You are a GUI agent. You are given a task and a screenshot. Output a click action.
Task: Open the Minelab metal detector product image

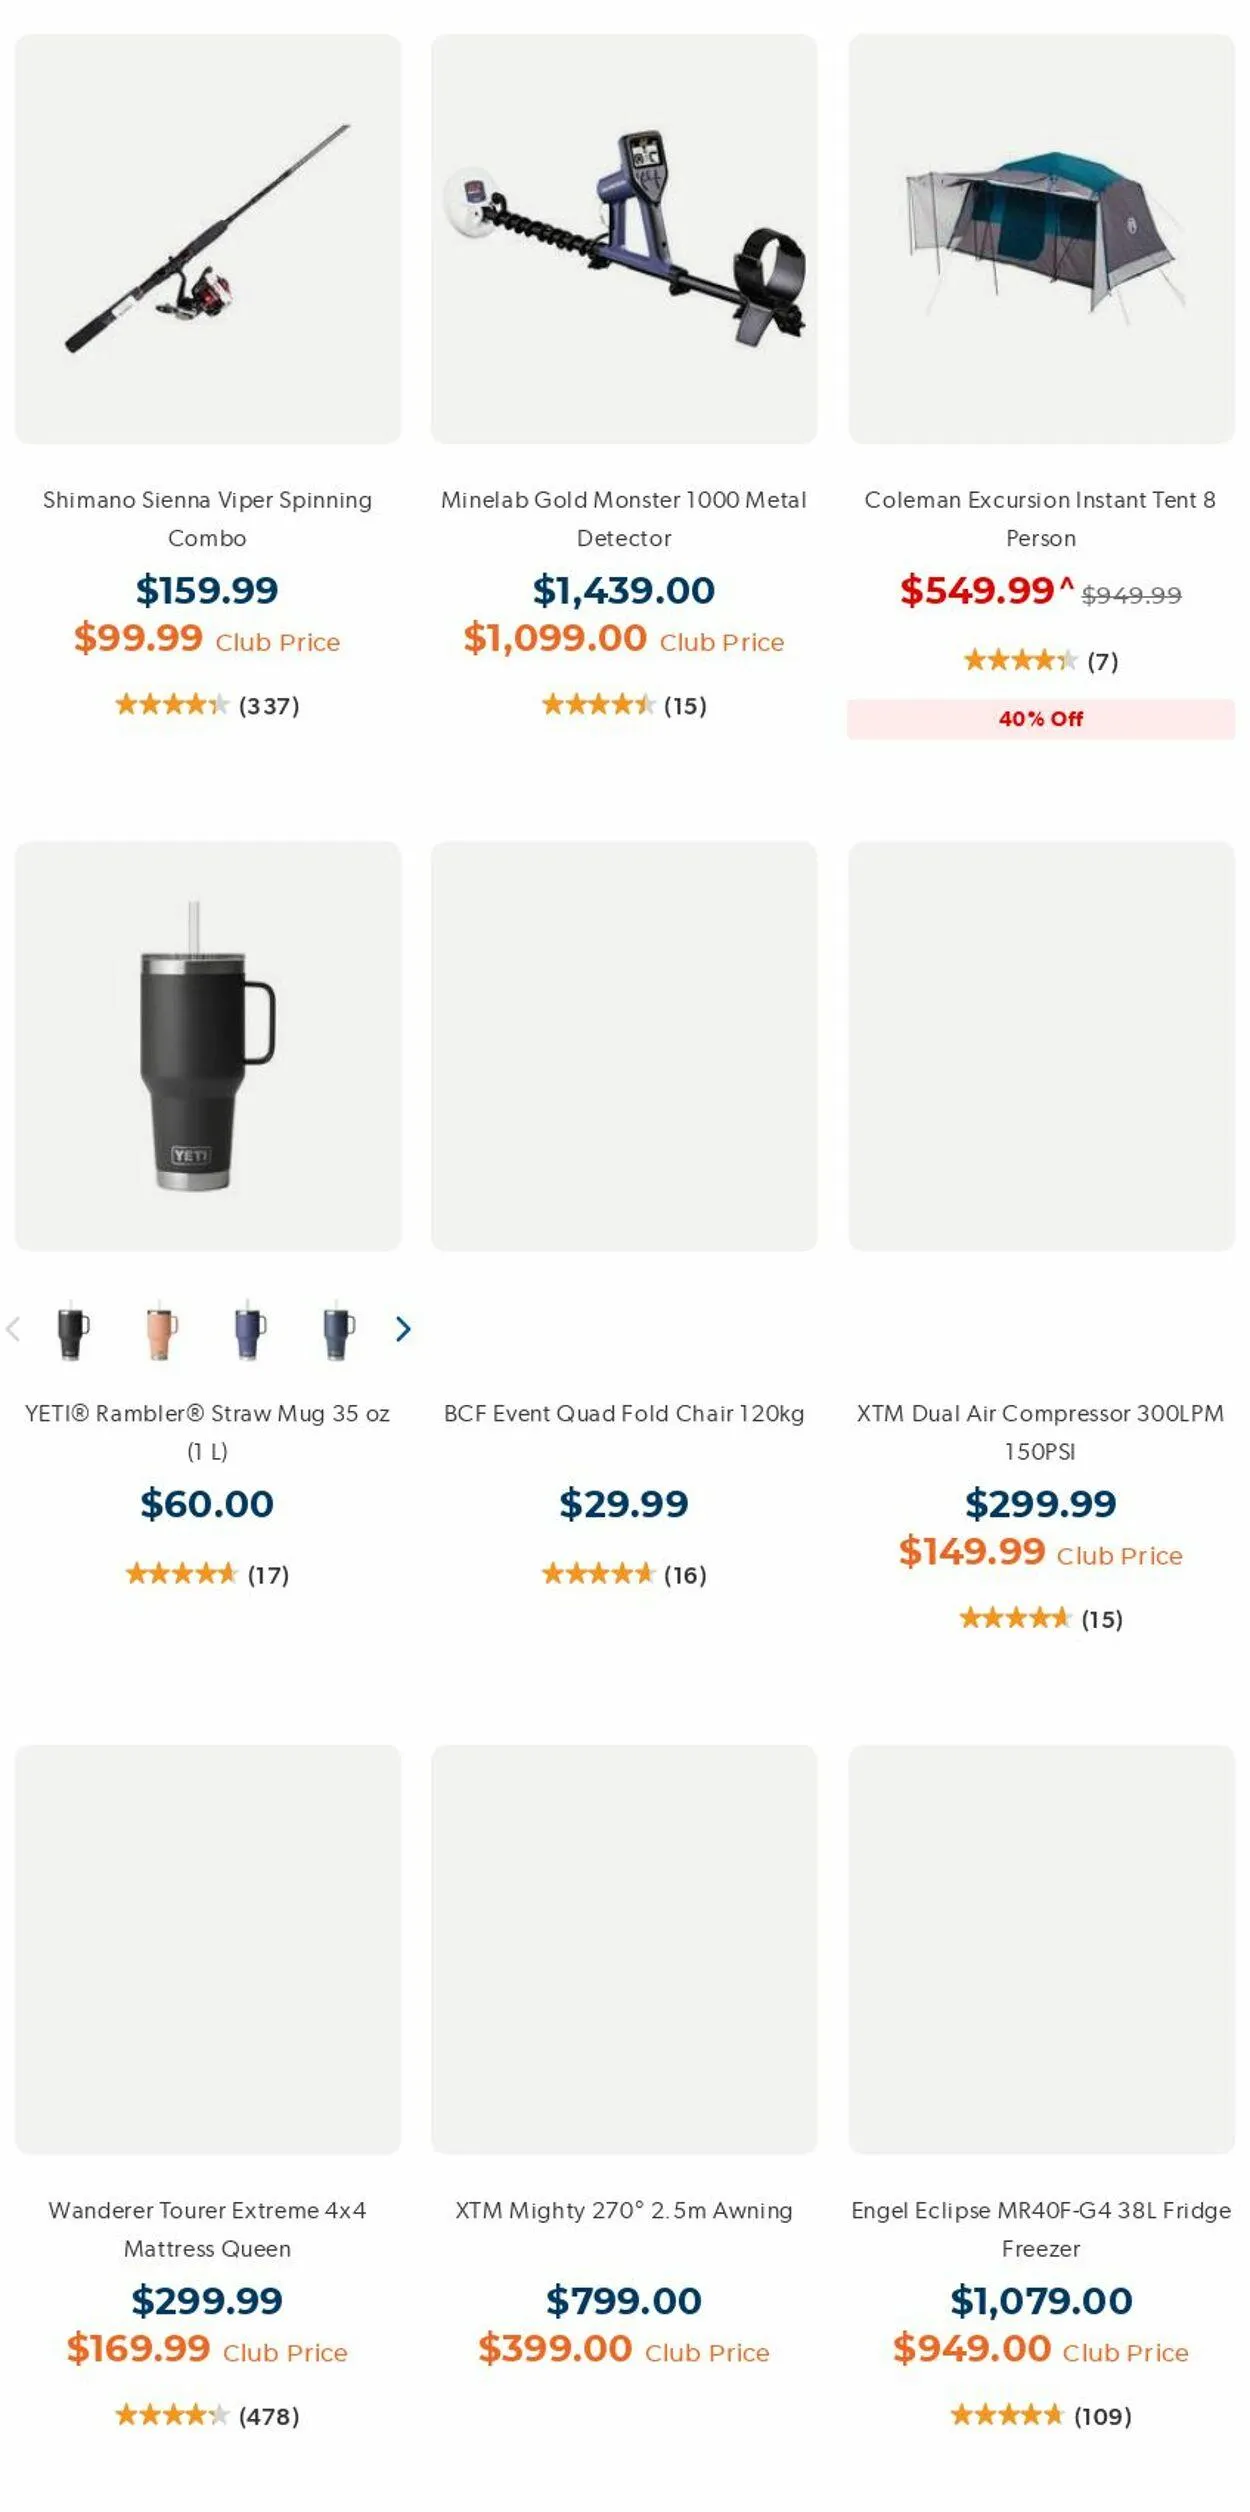pyautogui.click(x=624, y=239)
